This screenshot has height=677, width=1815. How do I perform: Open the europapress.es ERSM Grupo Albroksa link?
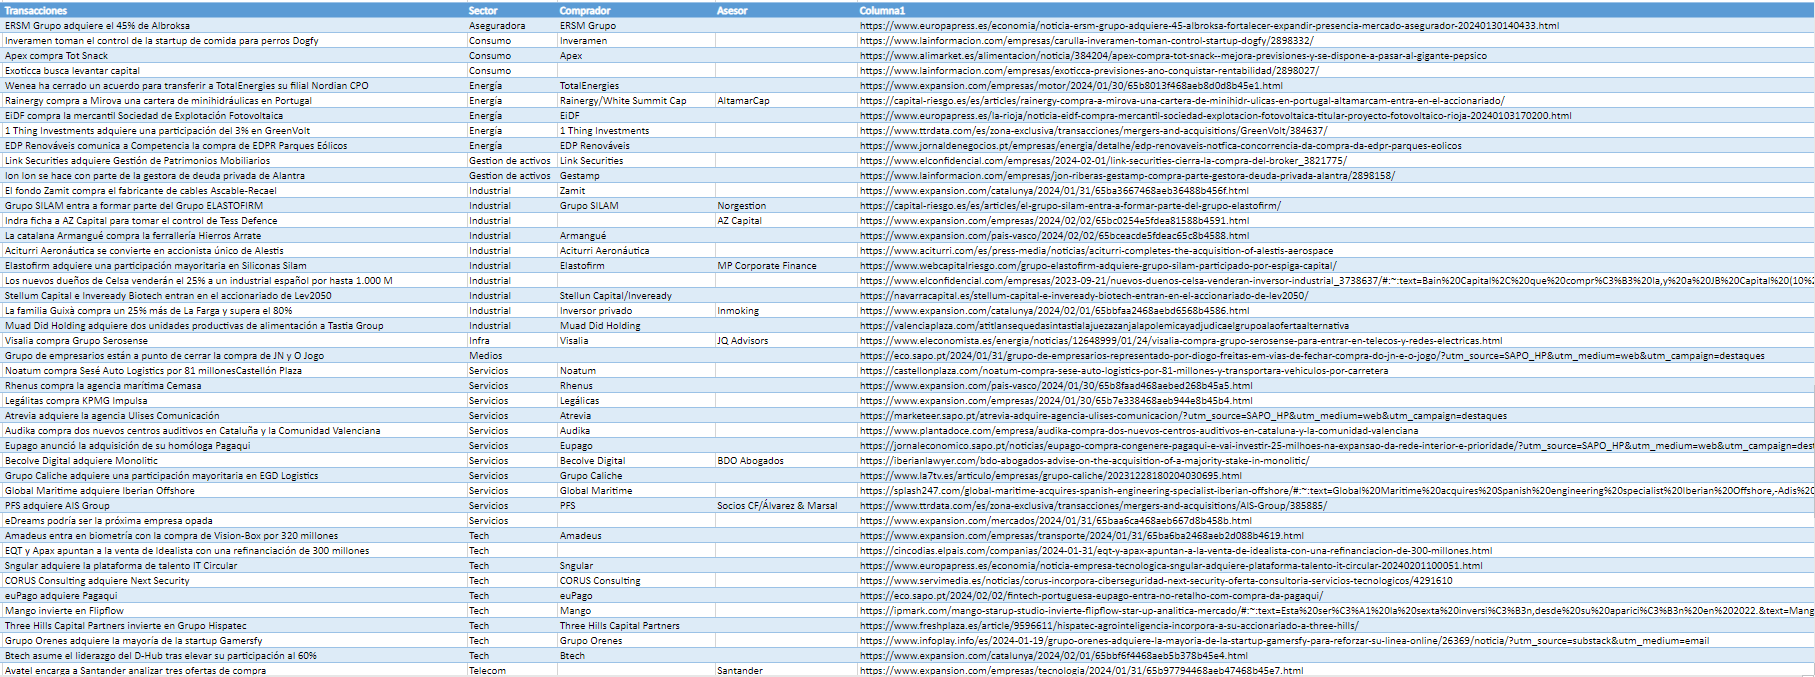point(1209,25)
